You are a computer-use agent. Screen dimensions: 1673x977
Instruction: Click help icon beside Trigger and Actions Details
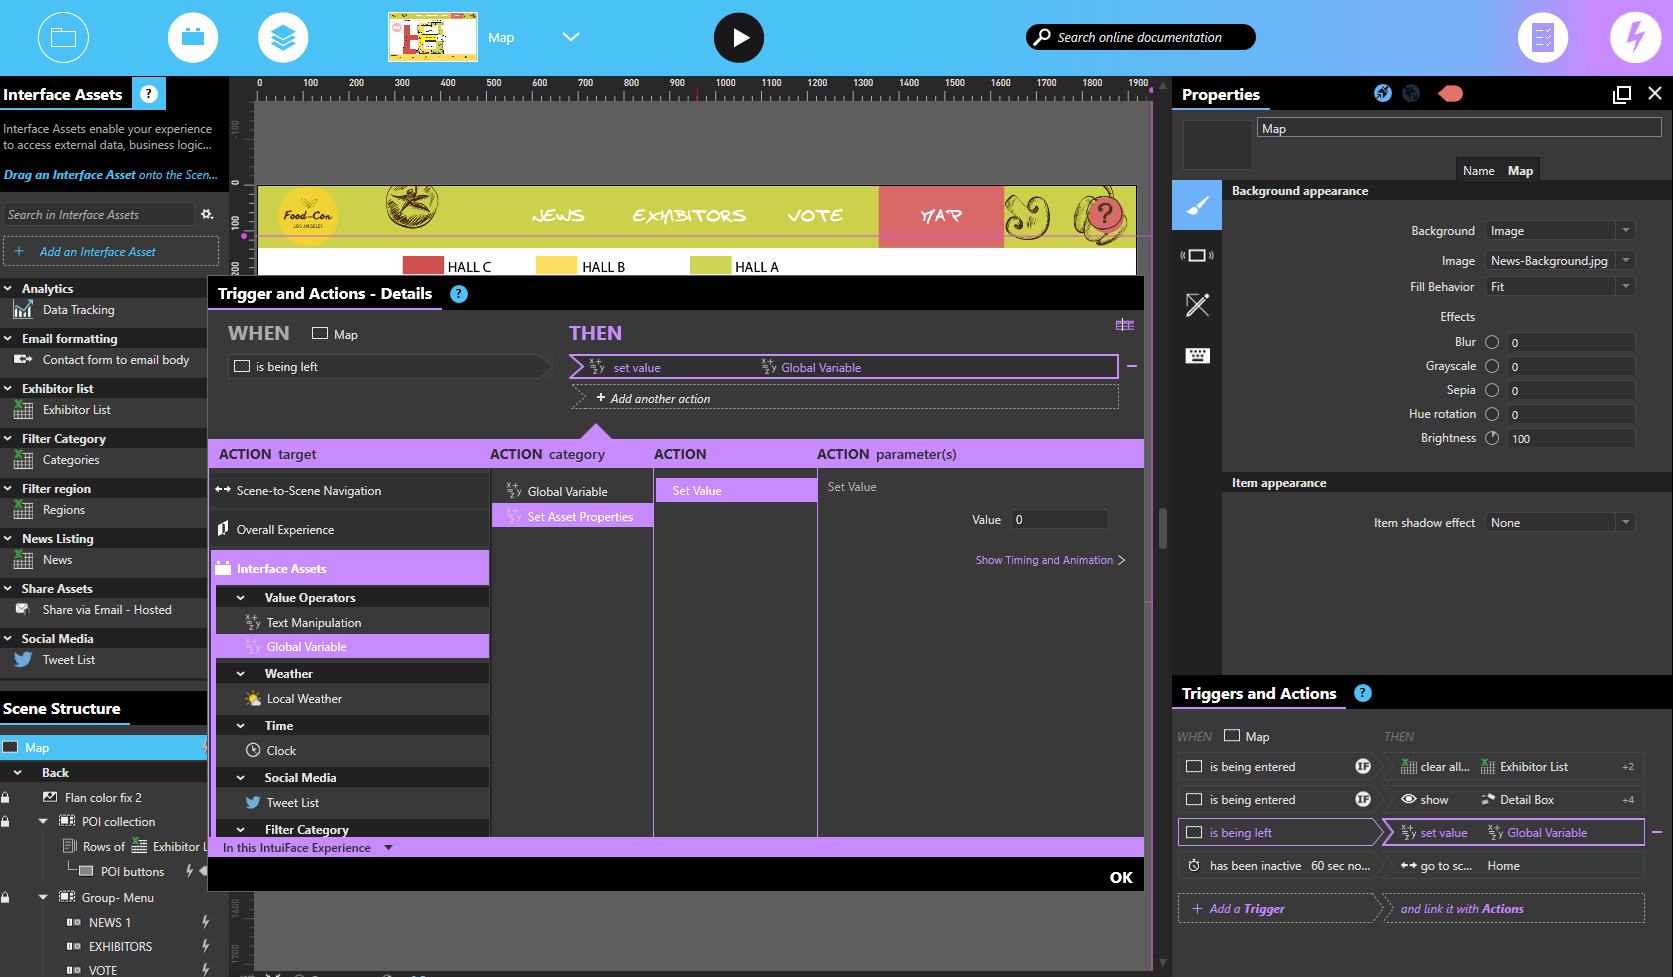459,294
